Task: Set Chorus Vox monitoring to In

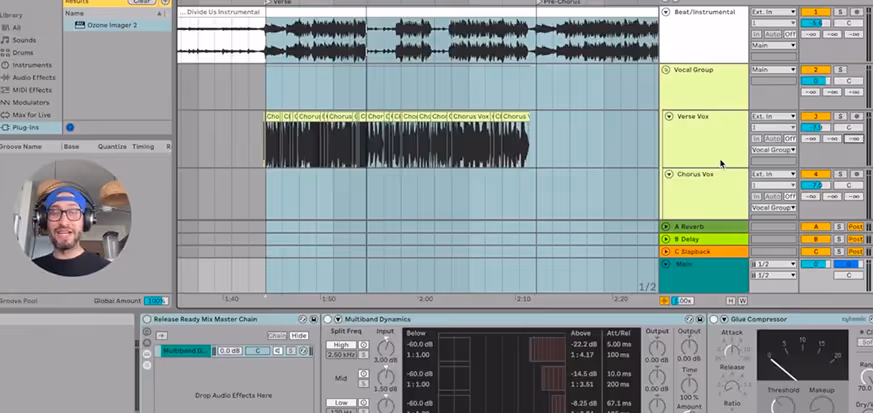Action: tap(756, 196)
